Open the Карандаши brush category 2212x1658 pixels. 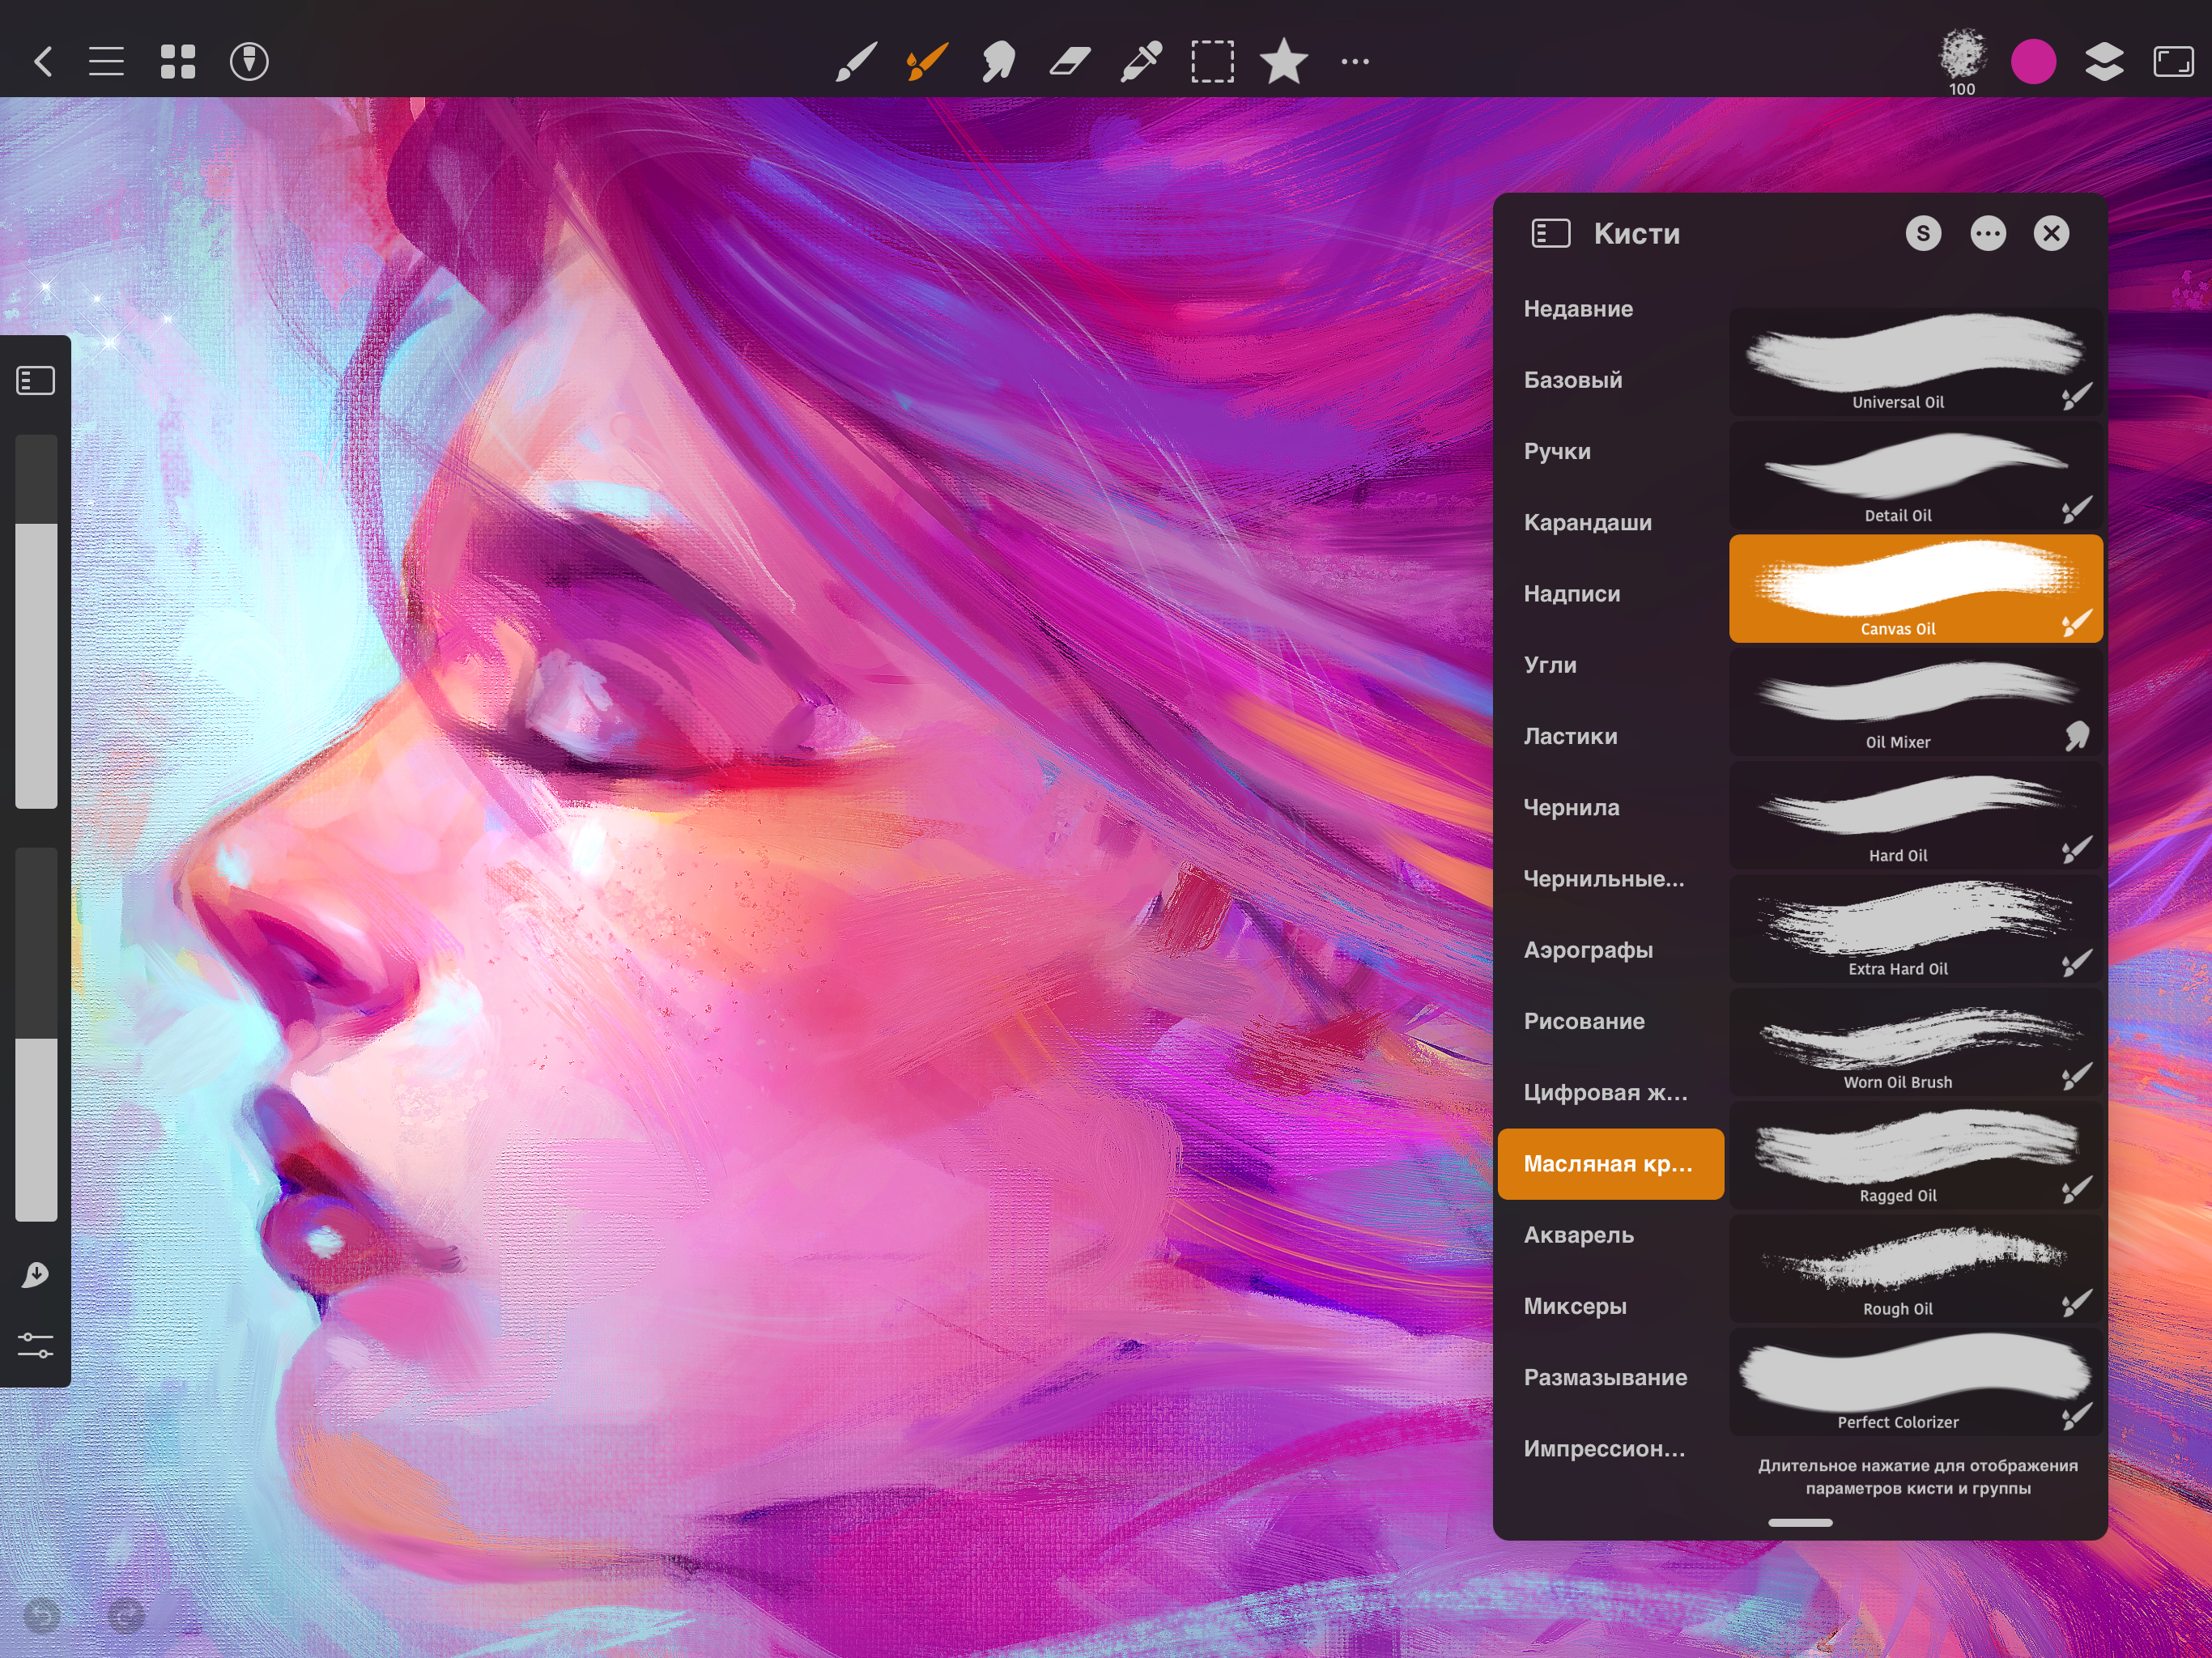coord(1587,522)
